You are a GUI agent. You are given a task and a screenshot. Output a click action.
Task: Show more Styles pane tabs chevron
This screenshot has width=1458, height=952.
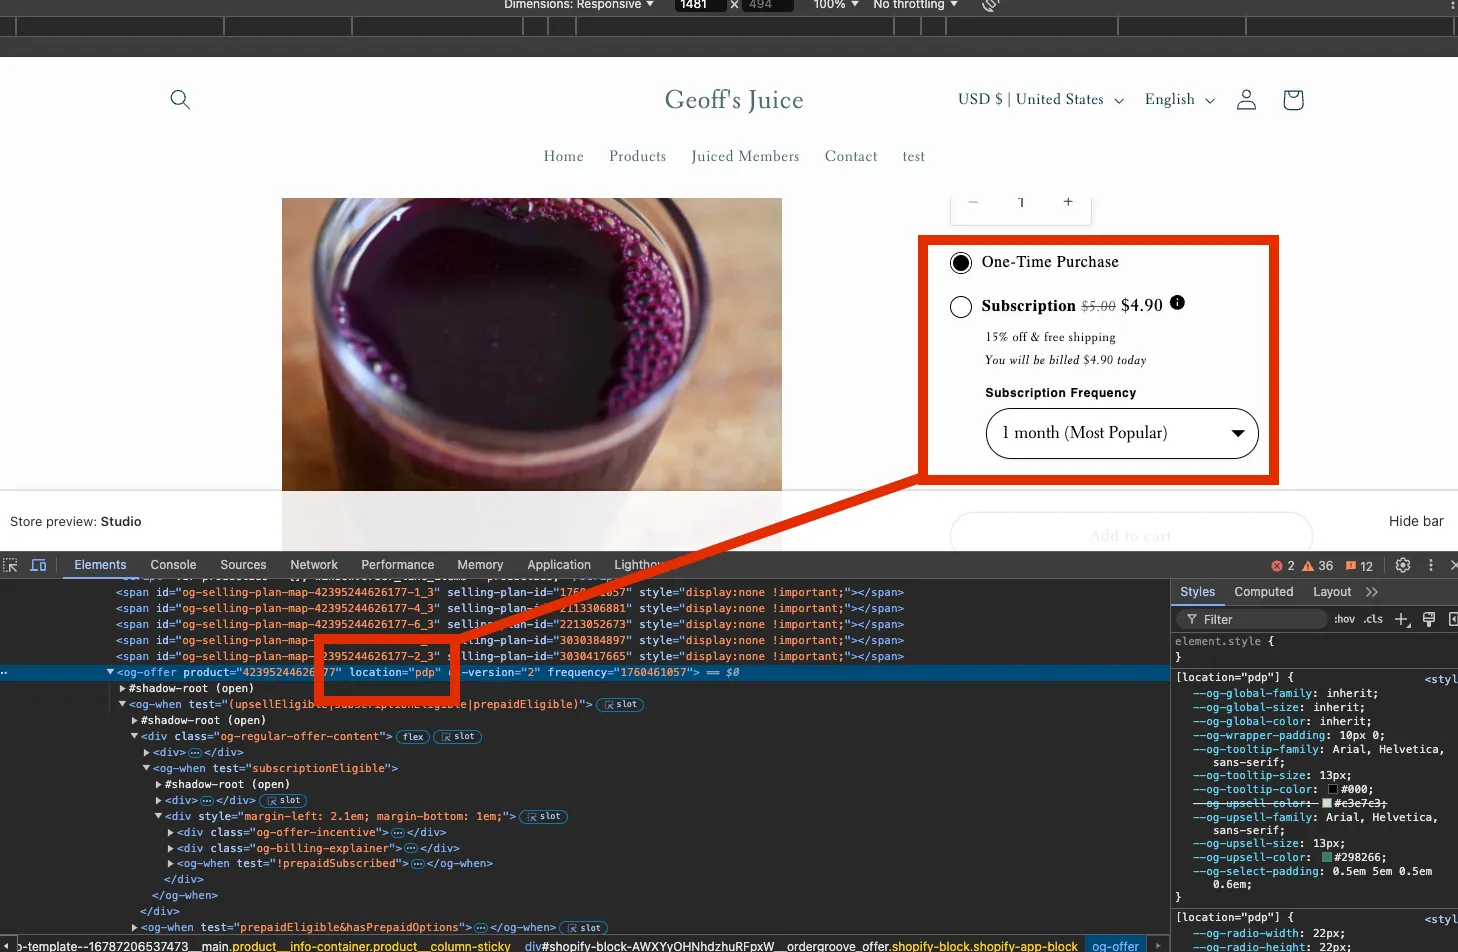[1372, 592]
